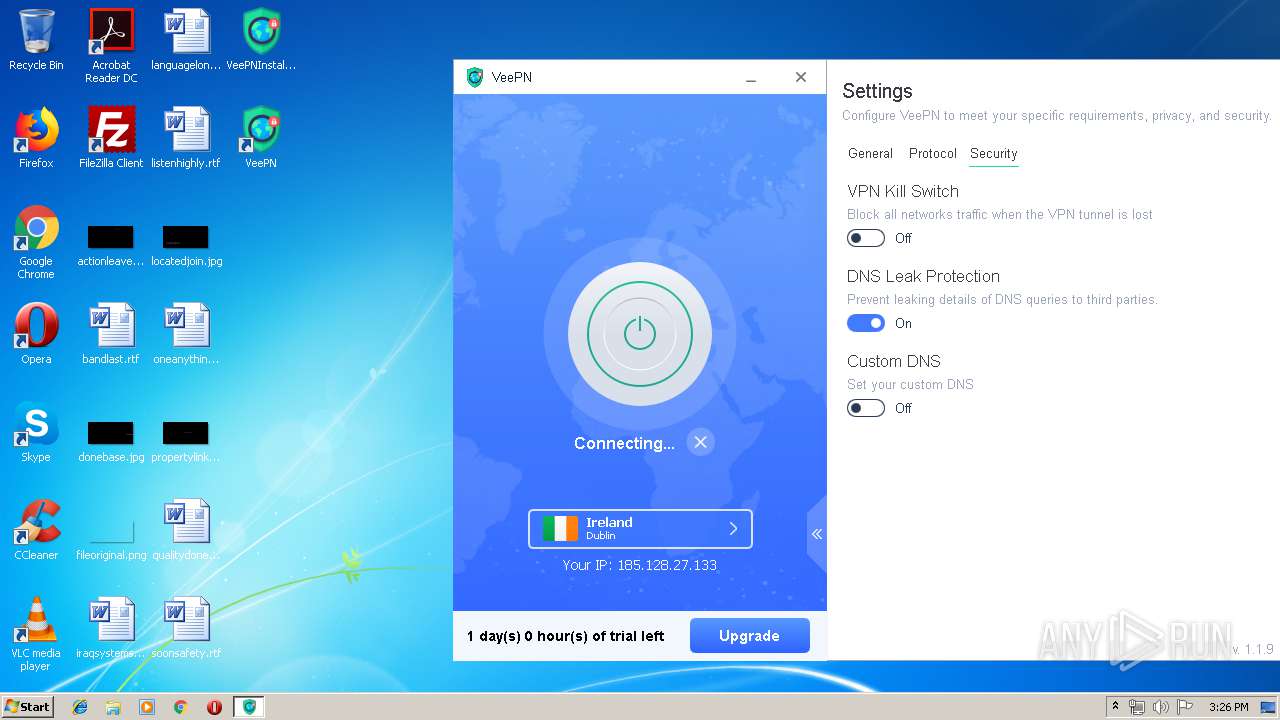Click the Ireland flag icon
Image resolution: width=1280 pixels, height=720 pixels.
(560, 529)
